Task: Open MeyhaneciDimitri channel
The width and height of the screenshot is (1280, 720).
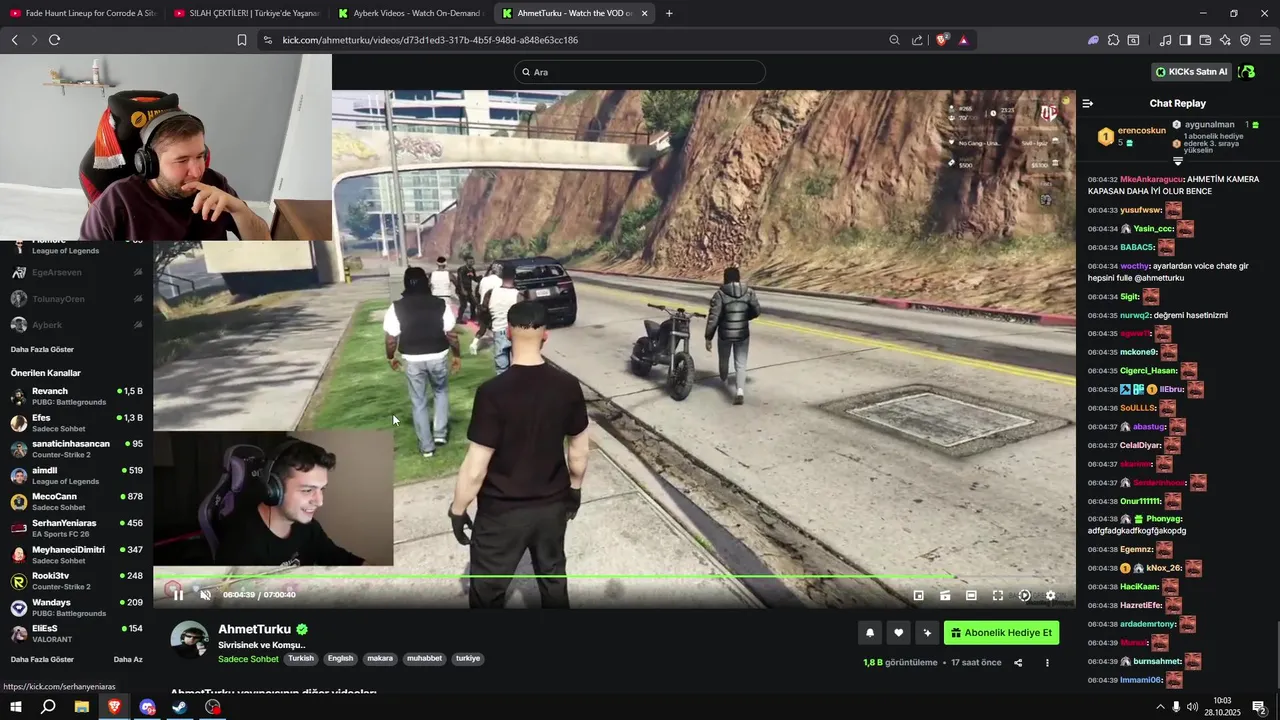Action: click(x=76, y=555)
